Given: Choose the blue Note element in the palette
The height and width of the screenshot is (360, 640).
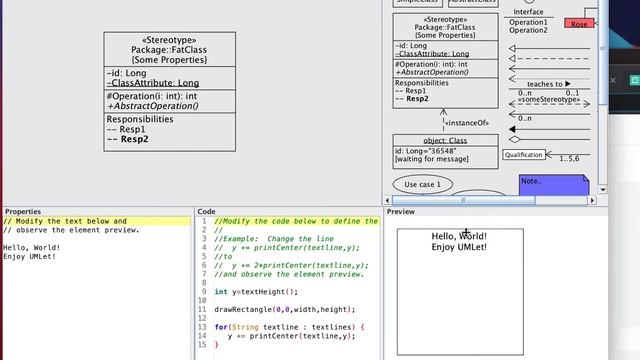Looking at the screenshot, I should click(x=554, y=185).
